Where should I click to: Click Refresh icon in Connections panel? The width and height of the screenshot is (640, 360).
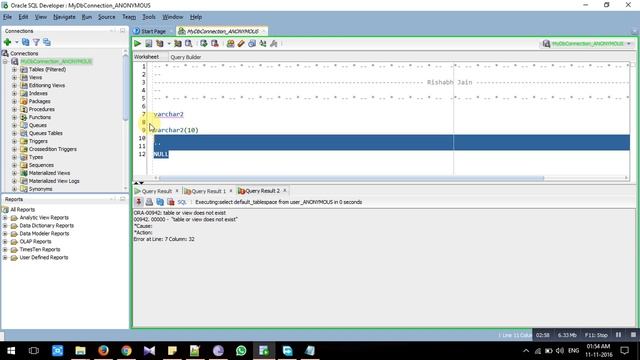26,42
